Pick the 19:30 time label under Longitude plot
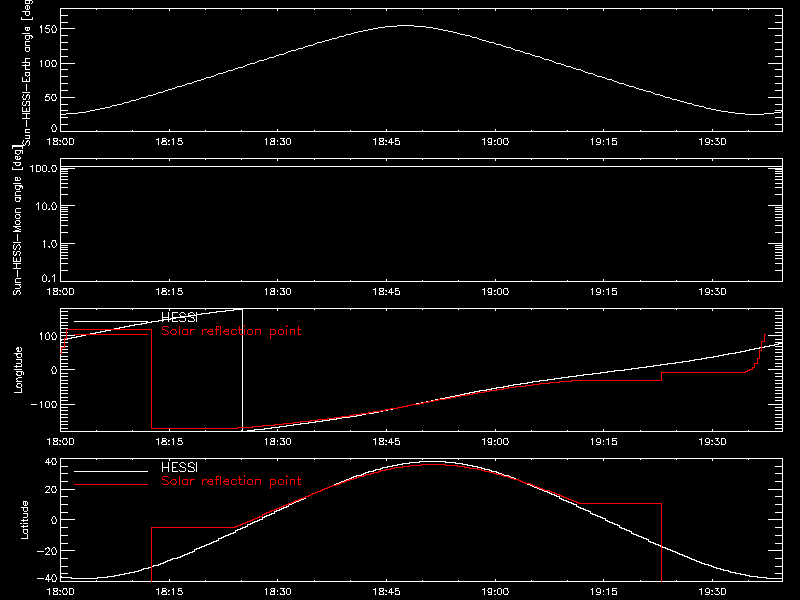800x600 pixels. (712, 442)
